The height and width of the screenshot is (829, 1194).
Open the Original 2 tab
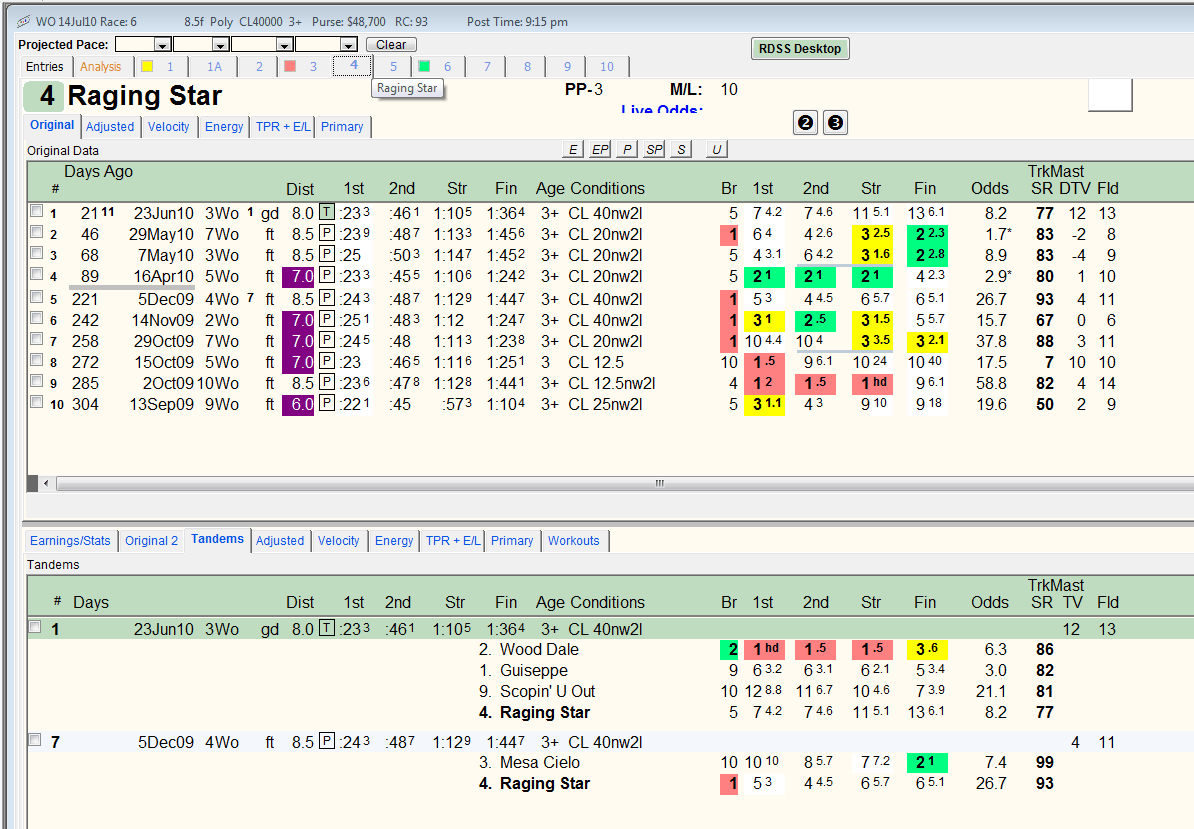tap(151, 540)
